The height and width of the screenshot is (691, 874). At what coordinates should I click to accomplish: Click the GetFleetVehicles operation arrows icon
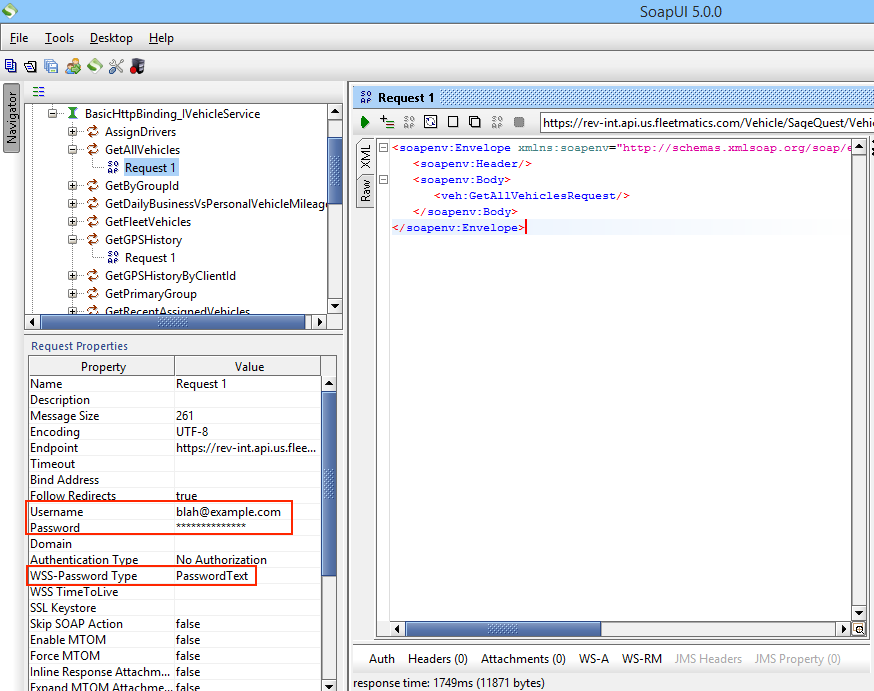point(93,222)
